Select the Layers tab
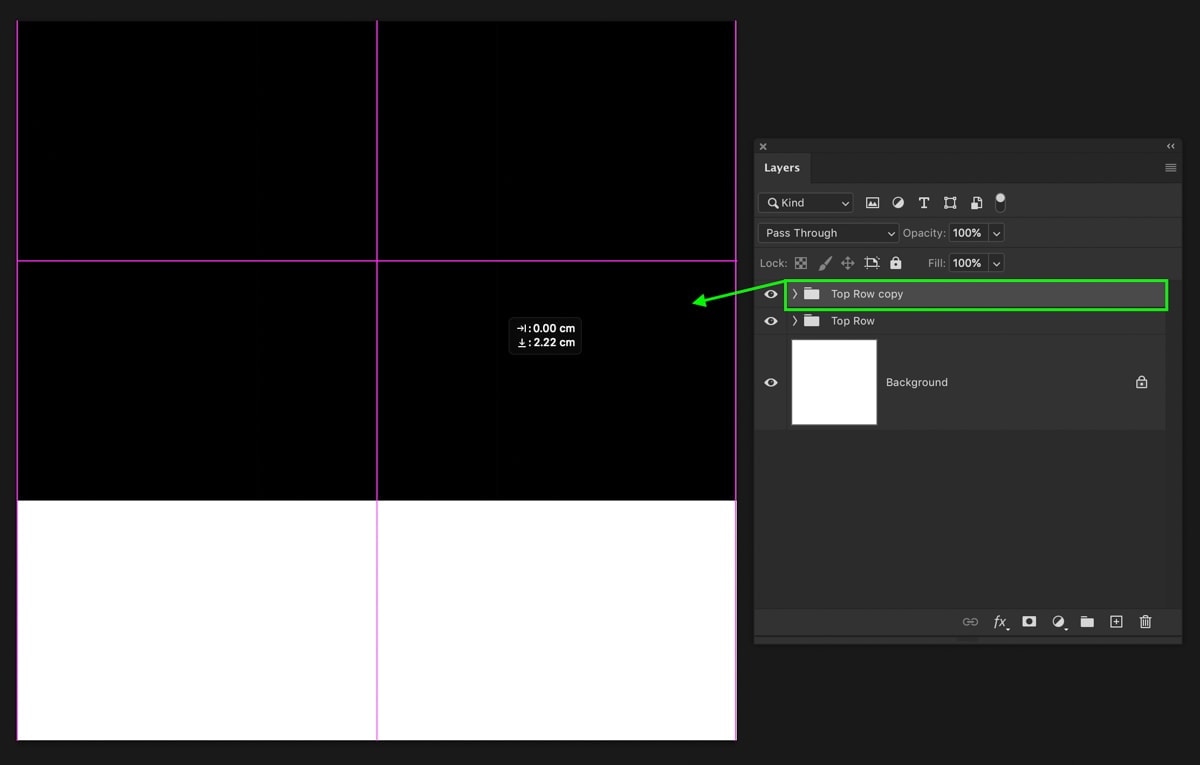 point(782,168)
